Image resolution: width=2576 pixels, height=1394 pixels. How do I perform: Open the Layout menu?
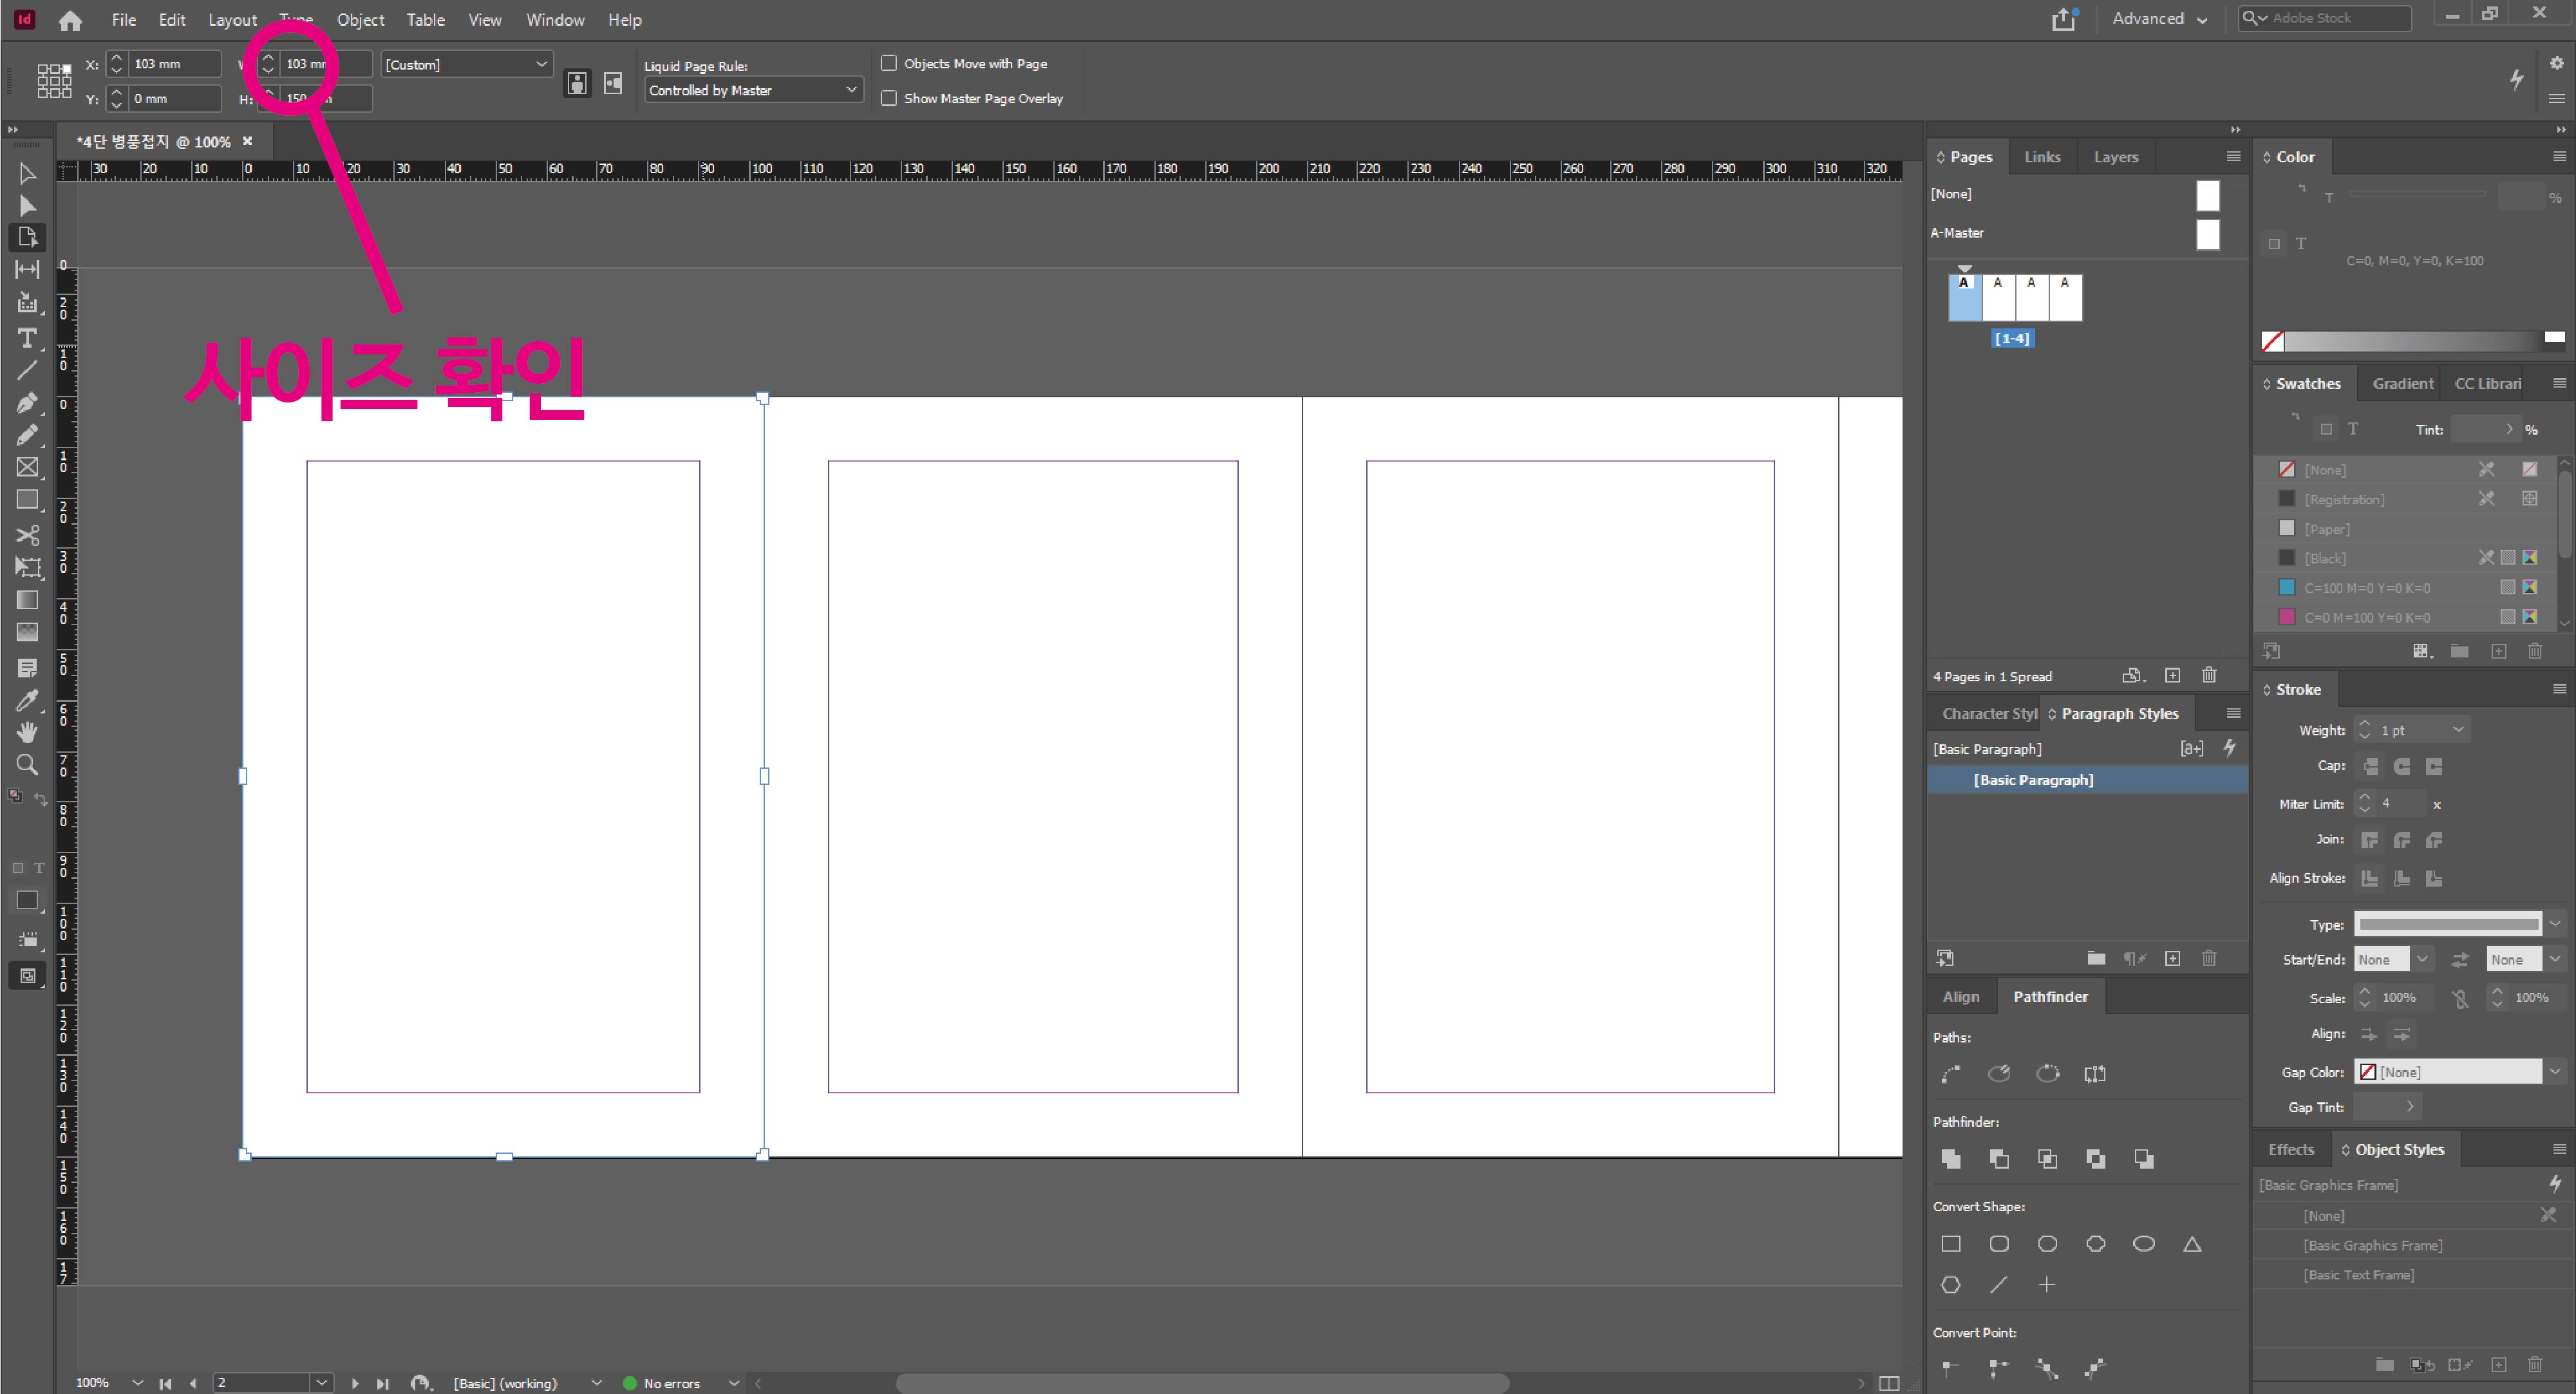click(232, 20)
